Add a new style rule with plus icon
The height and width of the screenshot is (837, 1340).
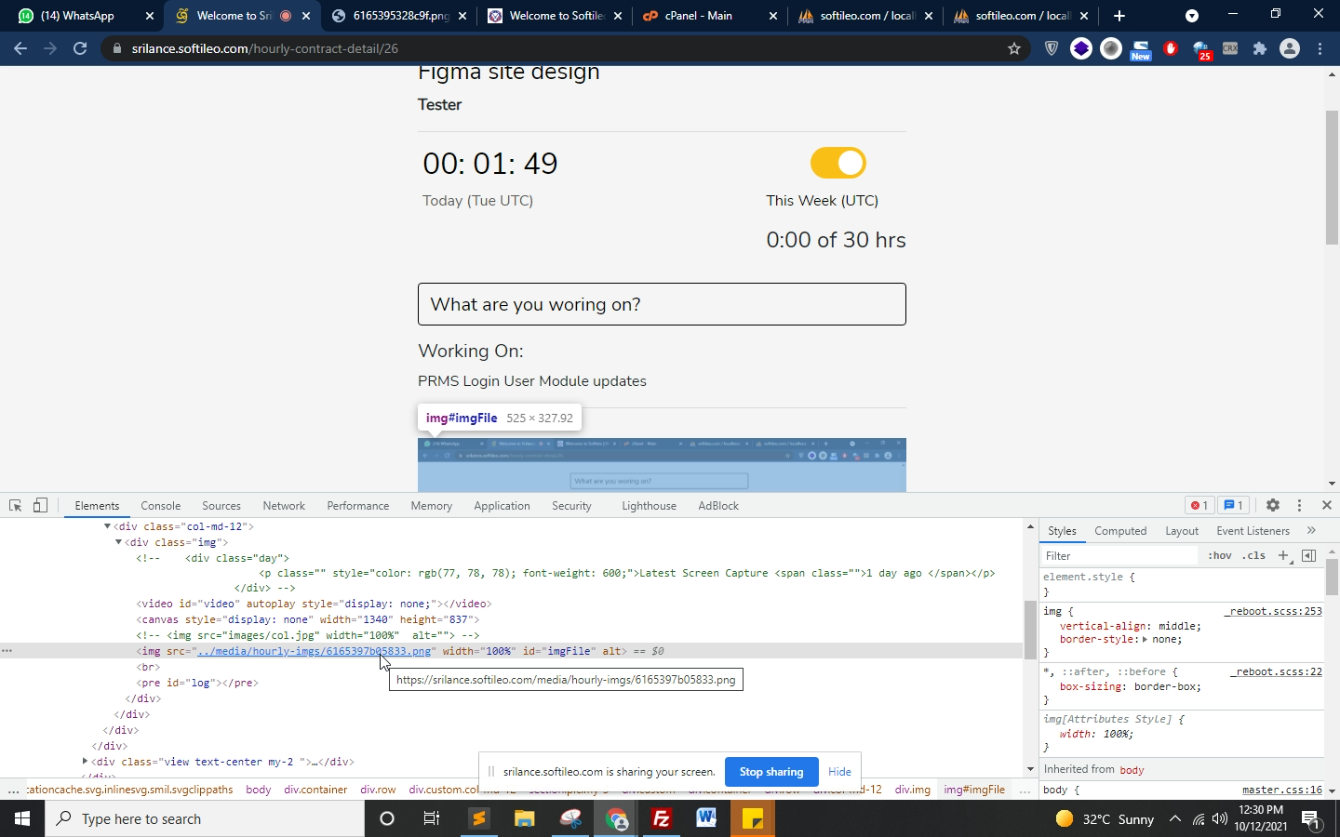coord(1283,555)
